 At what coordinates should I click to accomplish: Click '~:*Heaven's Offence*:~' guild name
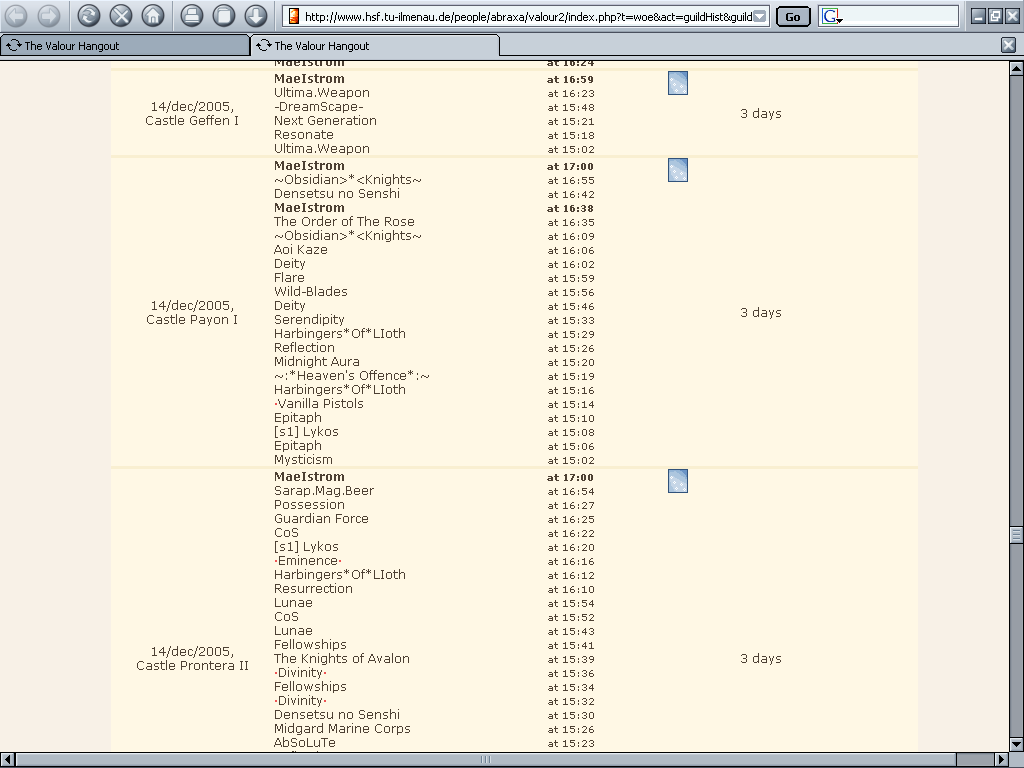pos(352,376)
